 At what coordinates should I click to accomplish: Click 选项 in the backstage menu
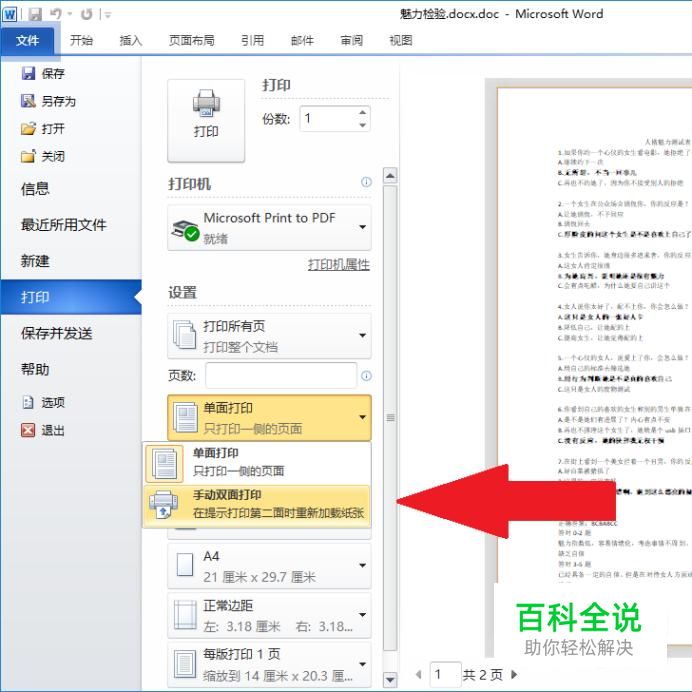(43, 402)
